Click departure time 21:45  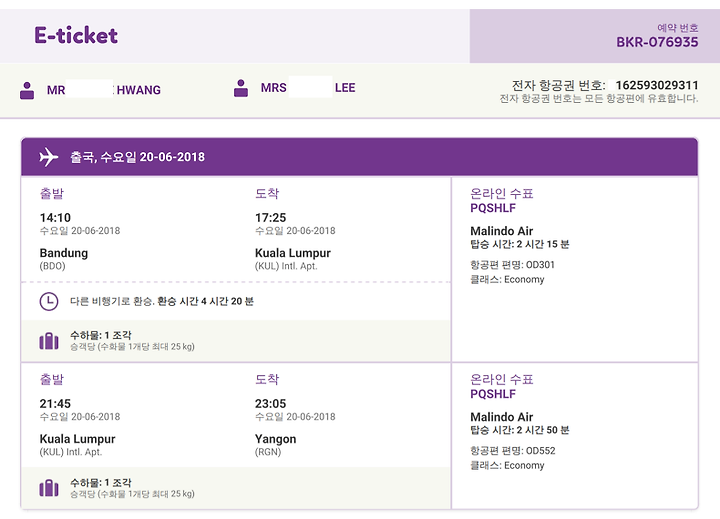(x=55, y=404)
